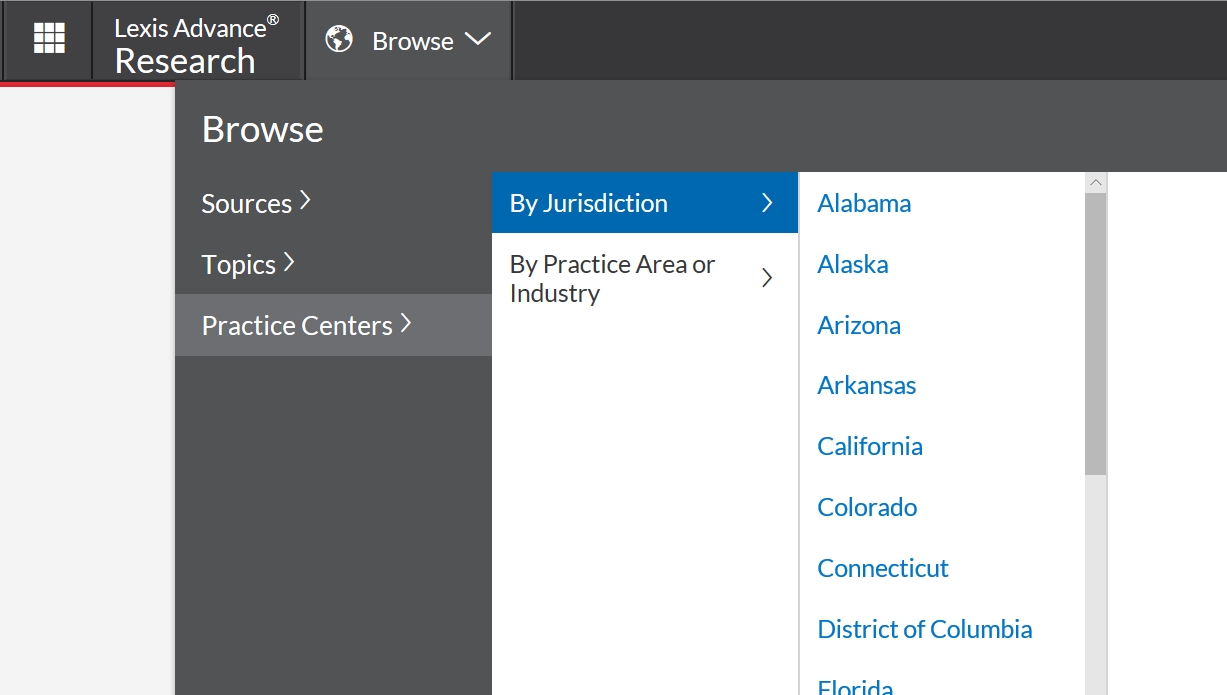The height and width of the screenshot is (695, 1227).
Task: Open the Alaska practice center
Action: click(853, 264)
